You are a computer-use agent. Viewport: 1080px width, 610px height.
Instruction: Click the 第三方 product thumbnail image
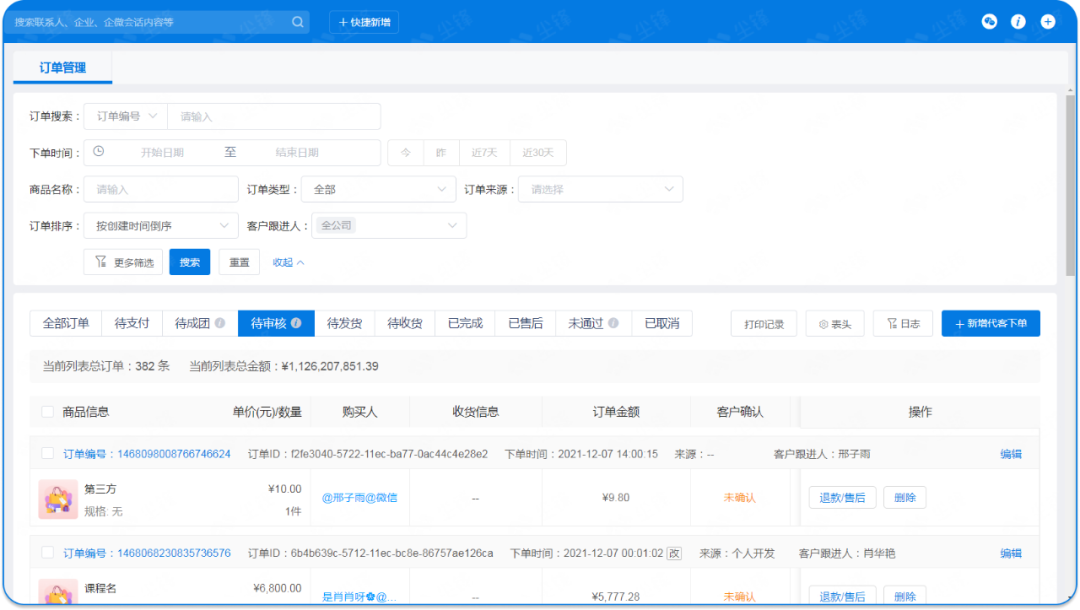click(58, 498)
